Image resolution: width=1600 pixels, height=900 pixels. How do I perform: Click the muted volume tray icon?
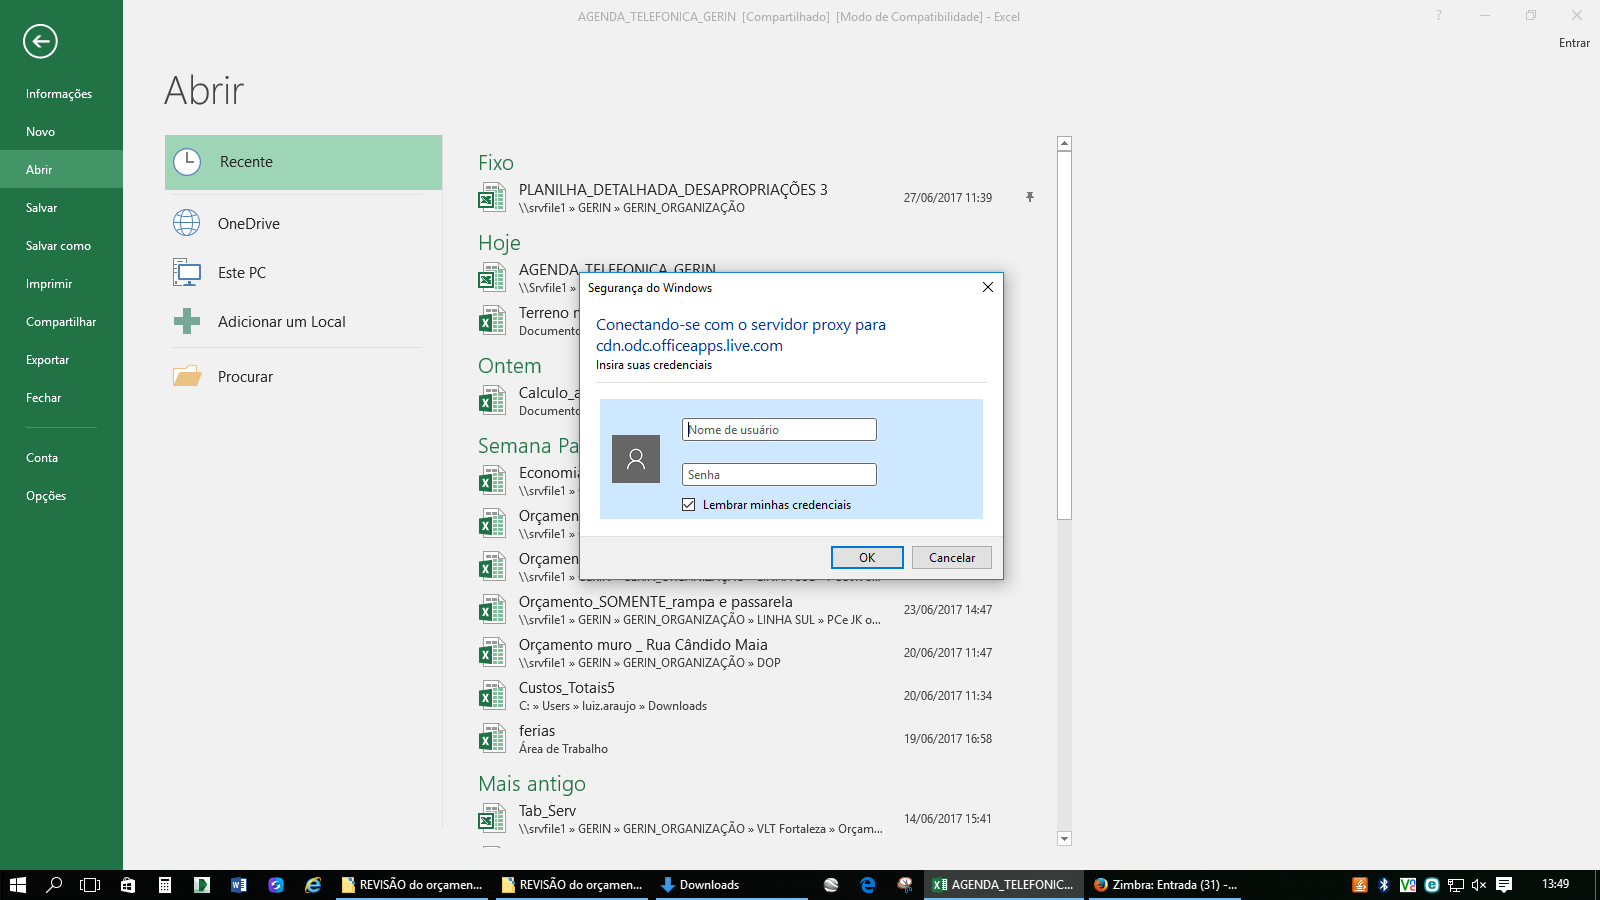pos(1479,885)
